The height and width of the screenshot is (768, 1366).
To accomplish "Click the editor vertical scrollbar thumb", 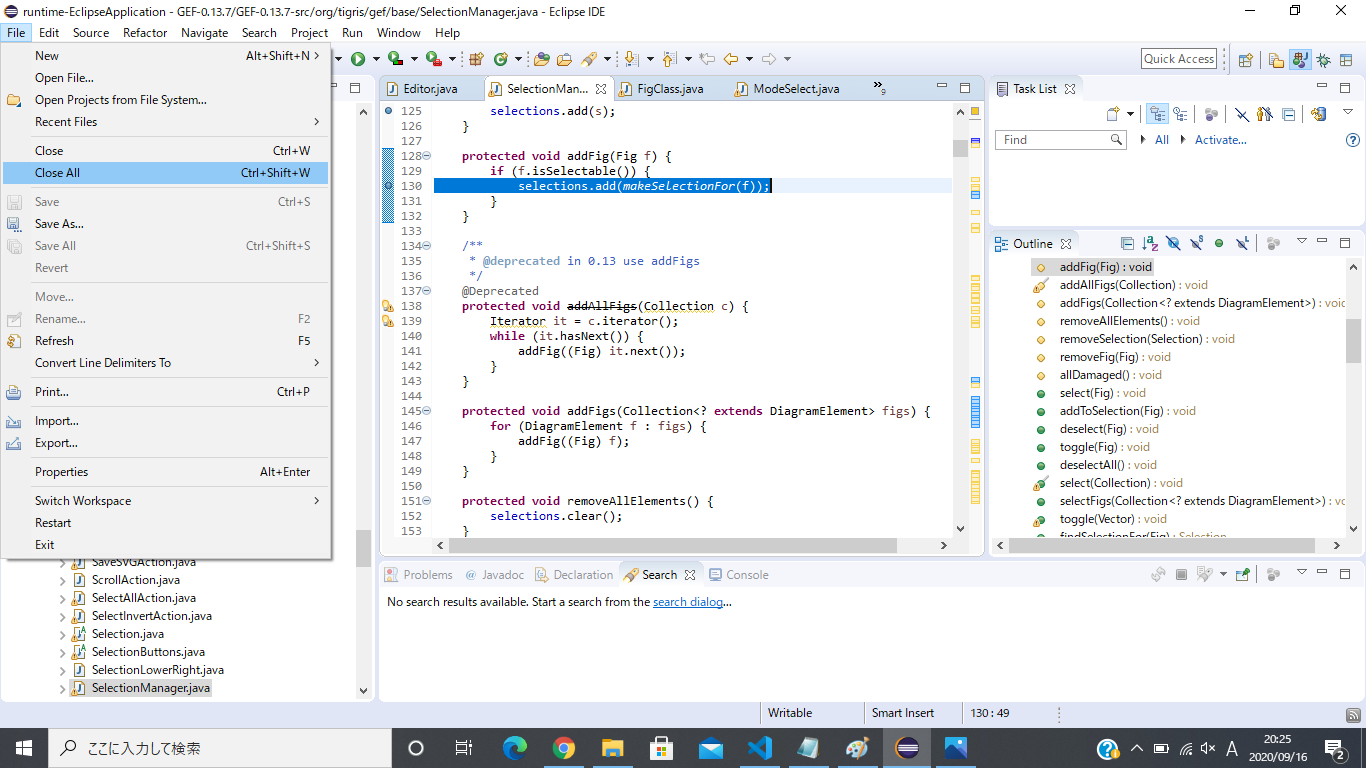I will point(960,148).
